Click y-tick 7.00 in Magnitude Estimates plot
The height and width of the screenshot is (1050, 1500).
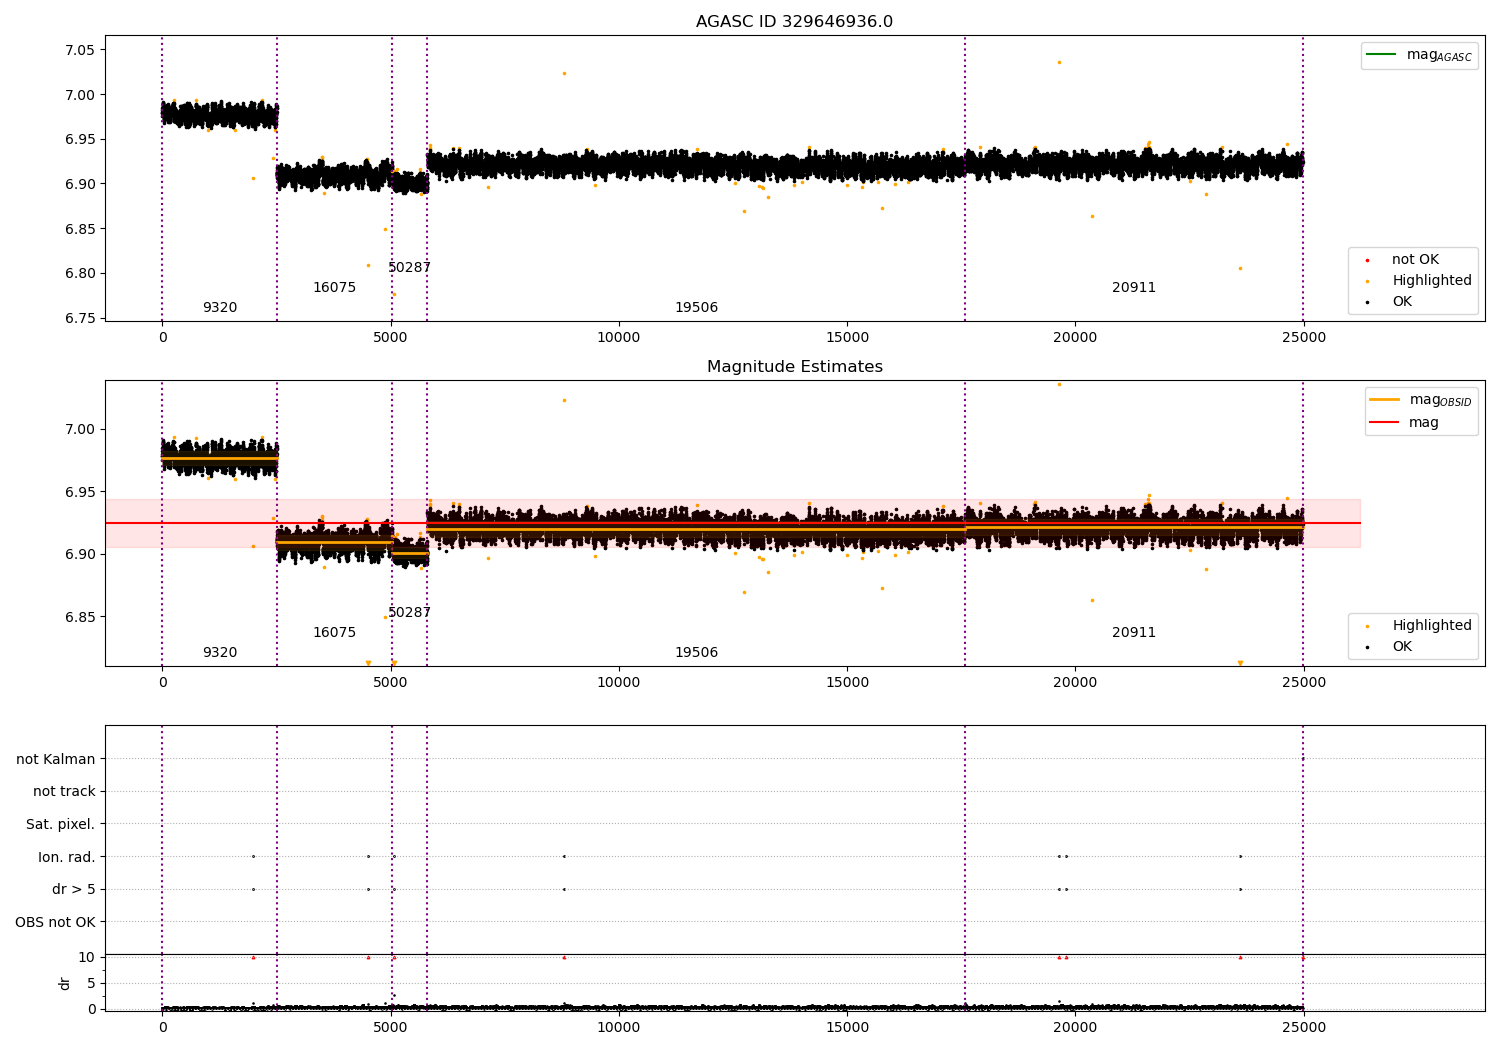pyautogui.click(x=79, y=429)
